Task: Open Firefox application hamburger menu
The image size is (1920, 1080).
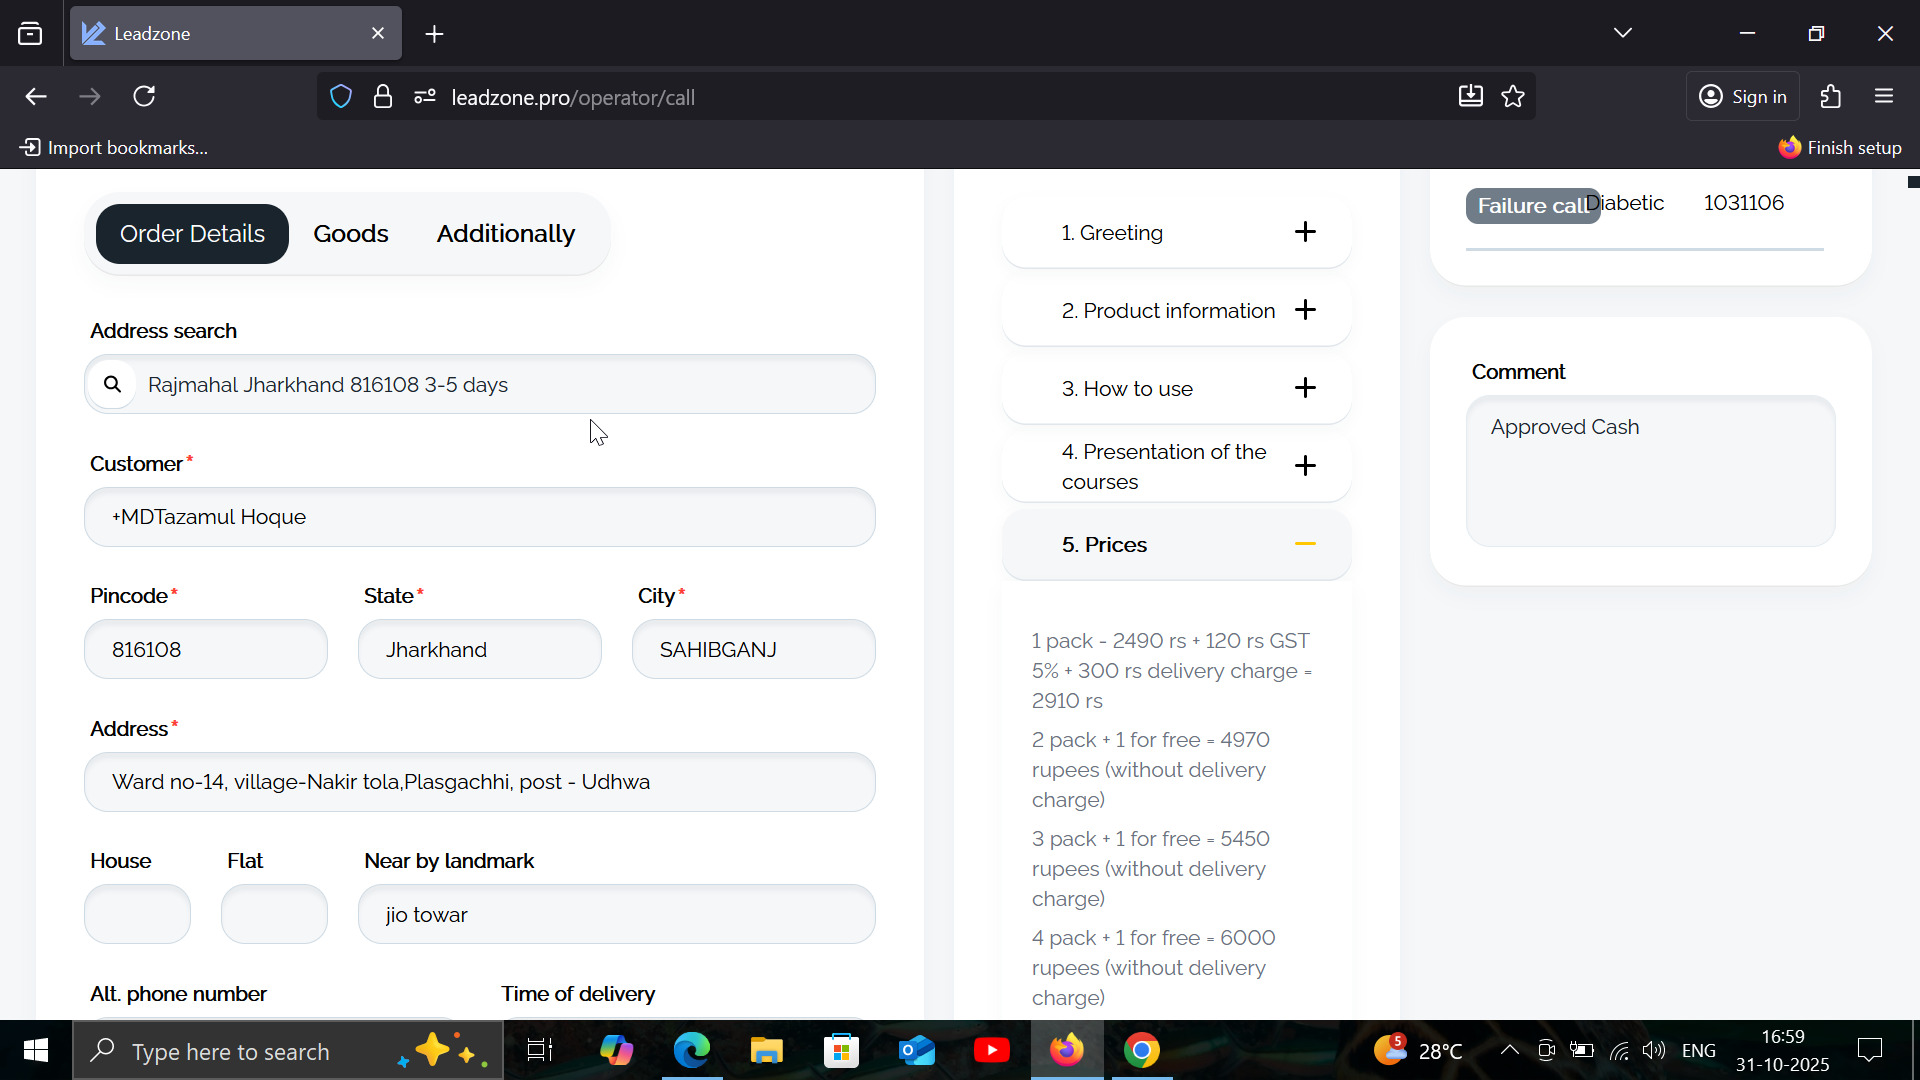Action: coord(1884,97)
